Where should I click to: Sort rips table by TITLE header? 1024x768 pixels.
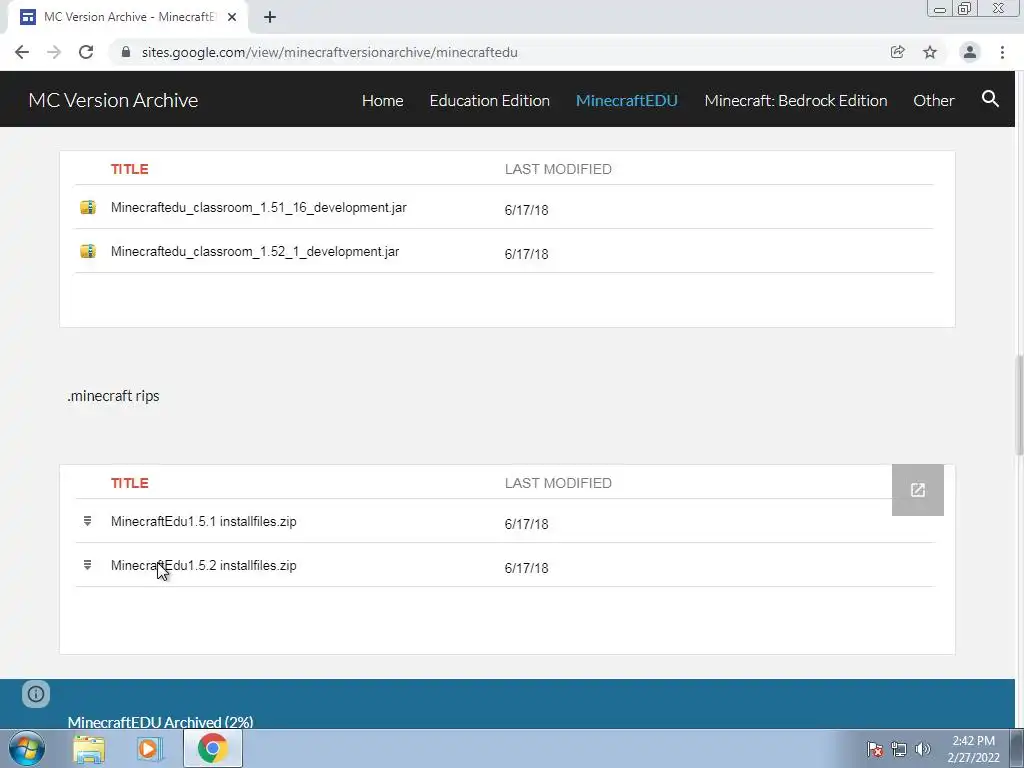coord(129,483)
